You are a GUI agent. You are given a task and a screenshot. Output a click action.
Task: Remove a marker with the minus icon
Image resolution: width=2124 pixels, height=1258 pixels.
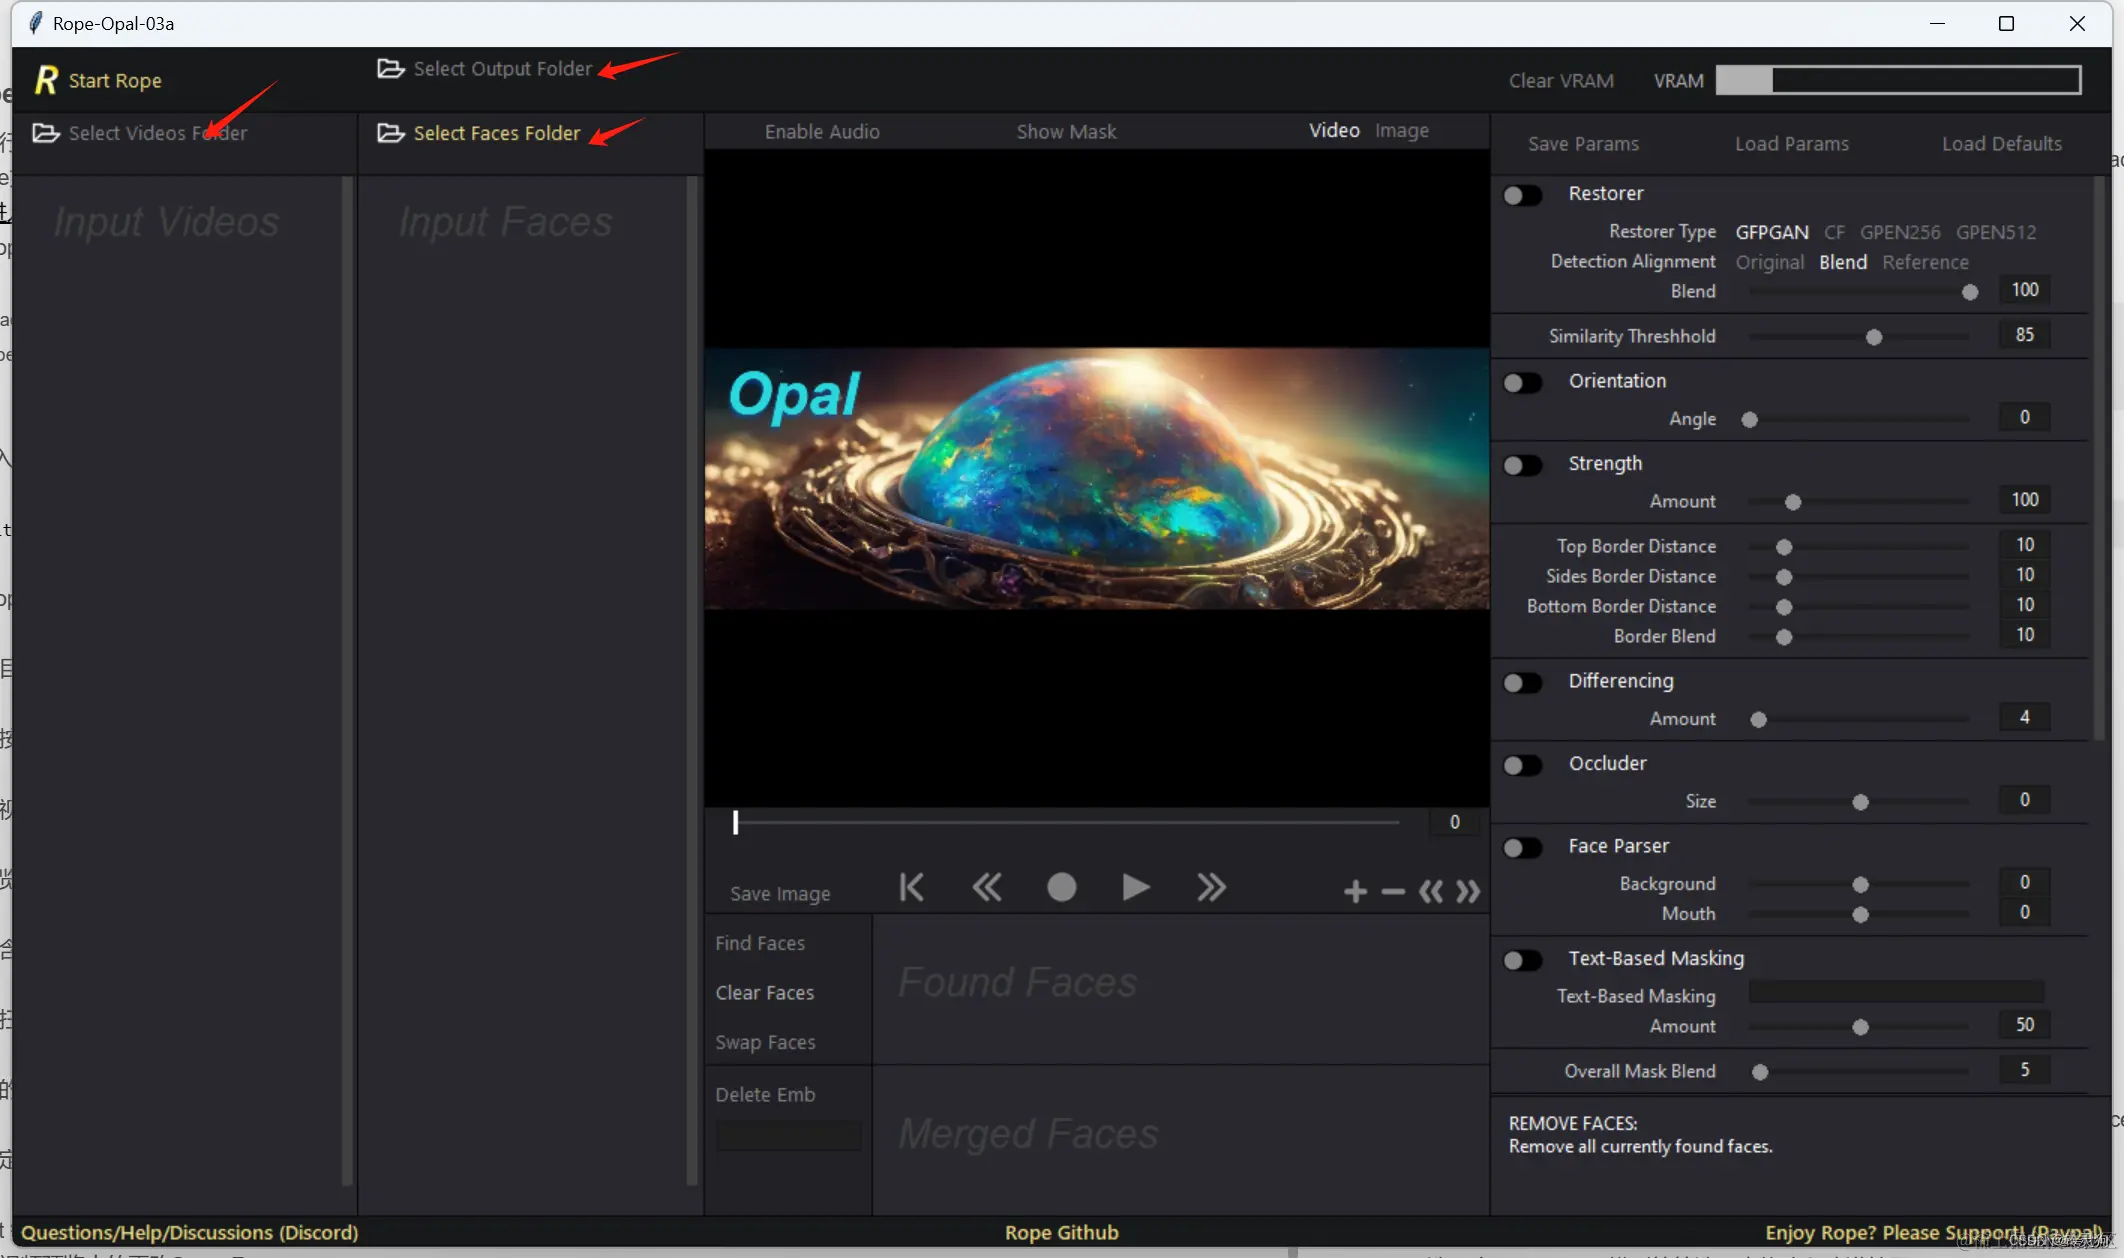[1393, 891]
